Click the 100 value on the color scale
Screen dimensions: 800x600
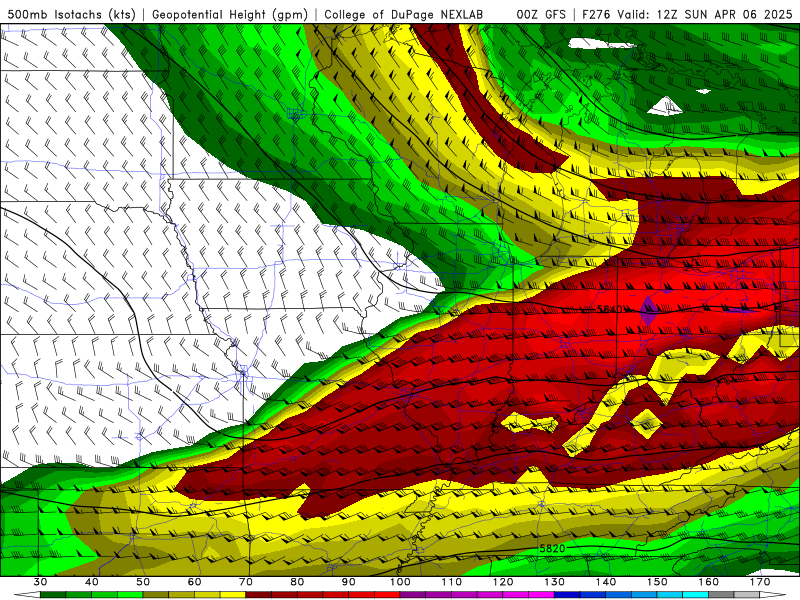coord(401,582)
